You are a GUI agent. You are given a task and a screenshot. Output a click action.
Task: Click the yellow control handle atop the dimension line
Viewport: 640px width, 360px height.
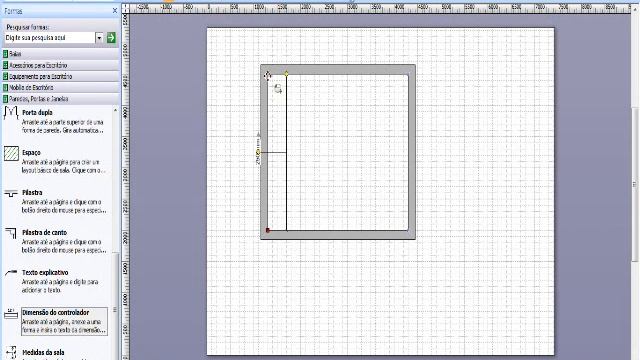pyautogui.click(x=286, y=73)
